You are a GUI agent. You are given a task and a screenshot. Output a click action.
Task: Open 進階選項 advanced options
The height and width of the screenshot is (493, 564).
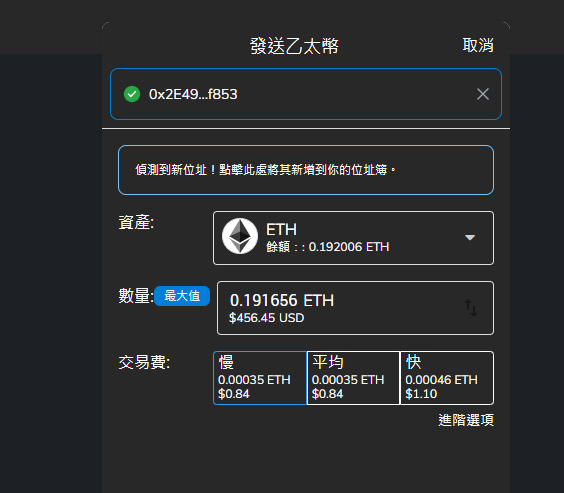pos(466,420)
